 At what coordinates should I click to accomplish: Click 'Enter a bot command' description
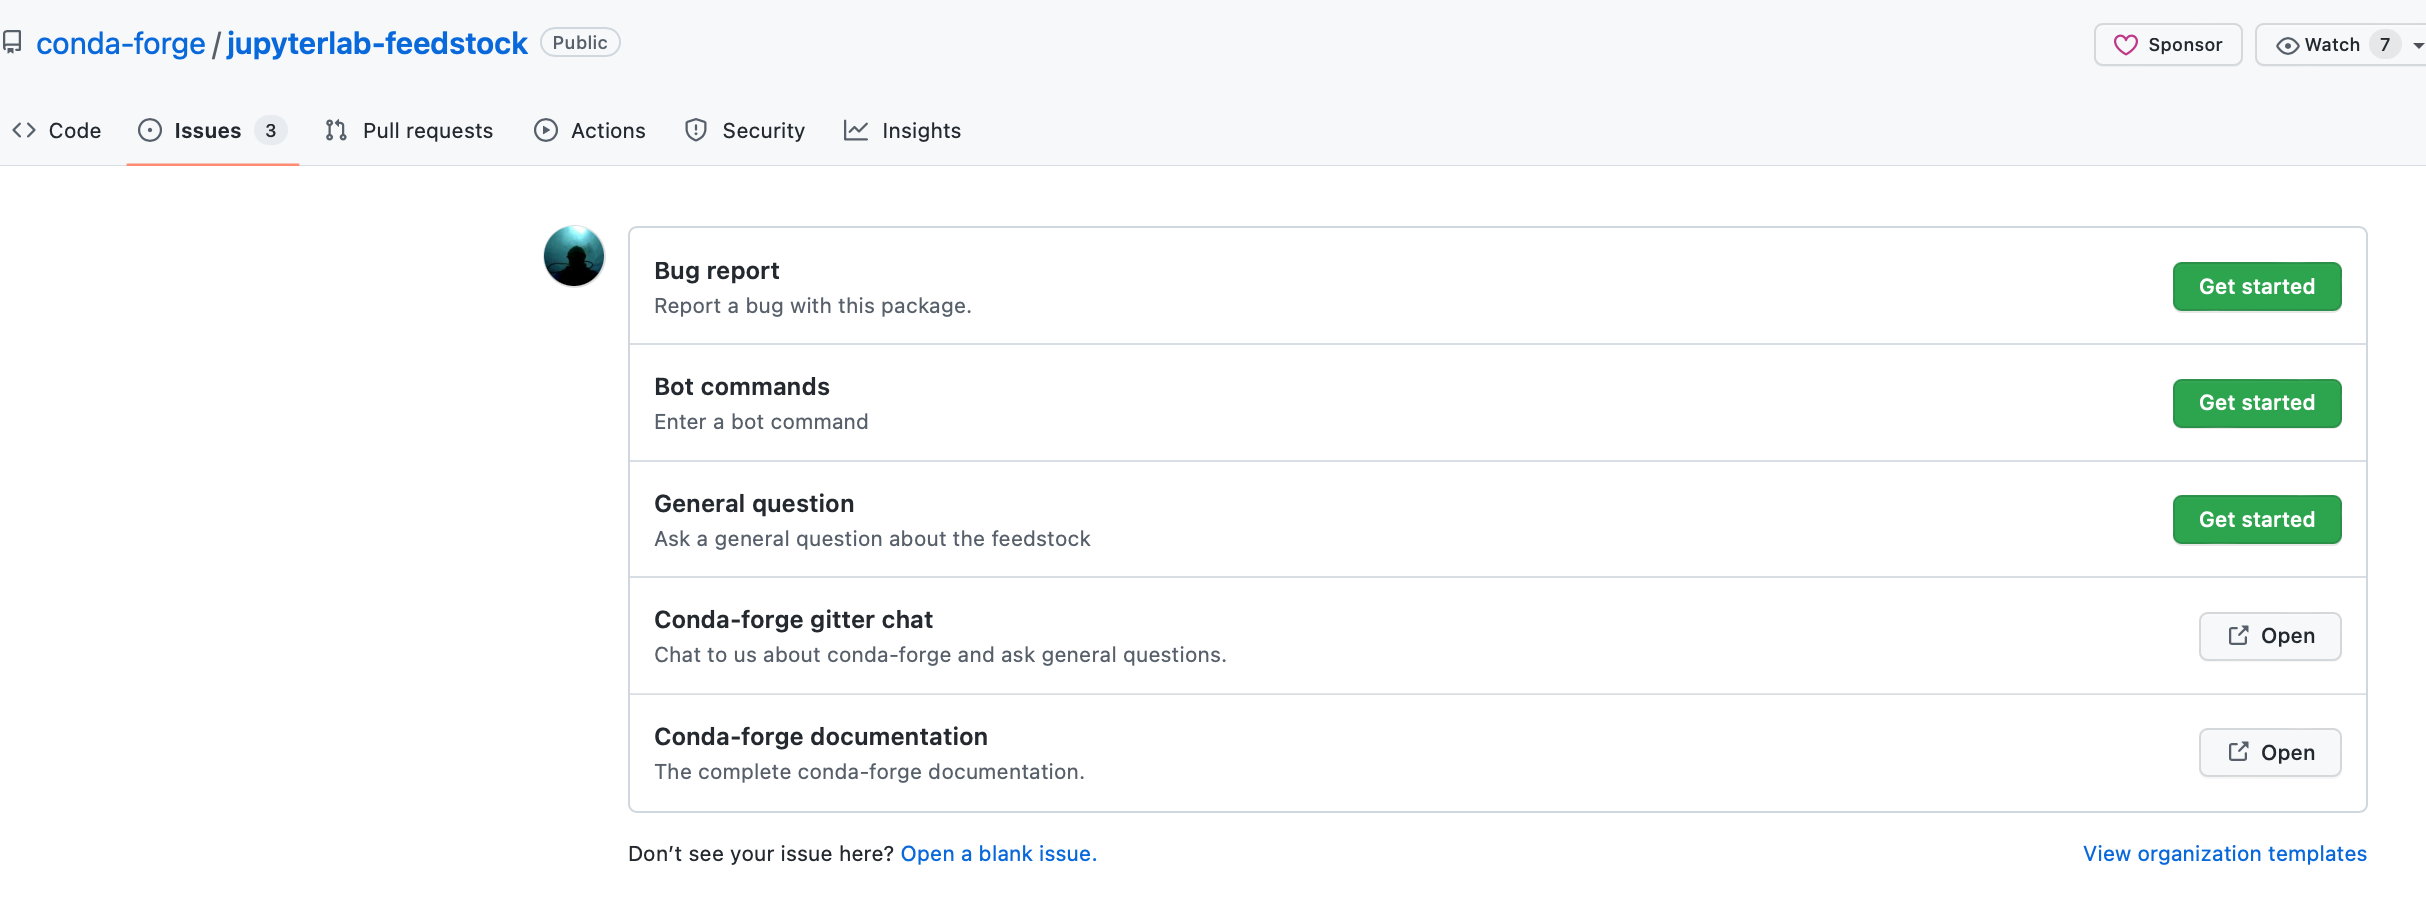pos(761,422)
